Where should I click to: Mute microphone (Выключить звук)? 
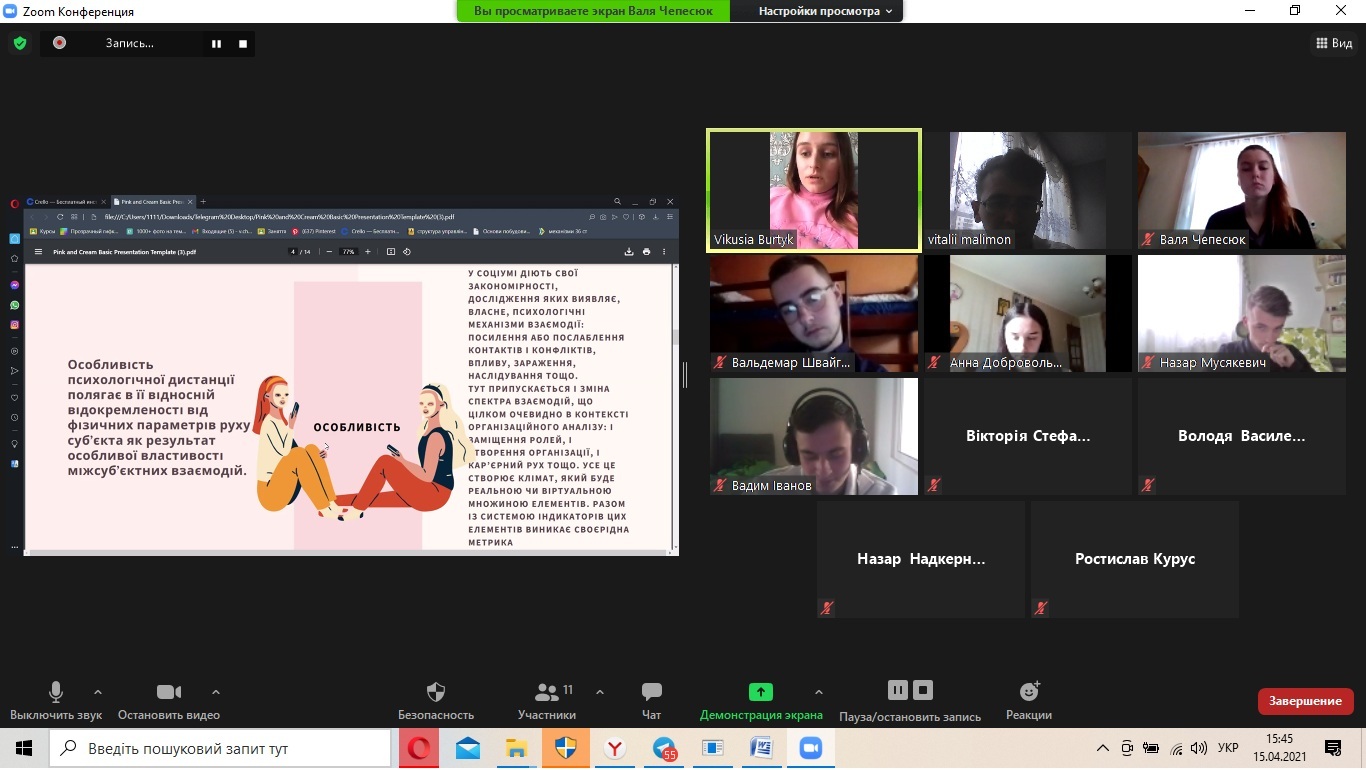click(x=56, y=692)
